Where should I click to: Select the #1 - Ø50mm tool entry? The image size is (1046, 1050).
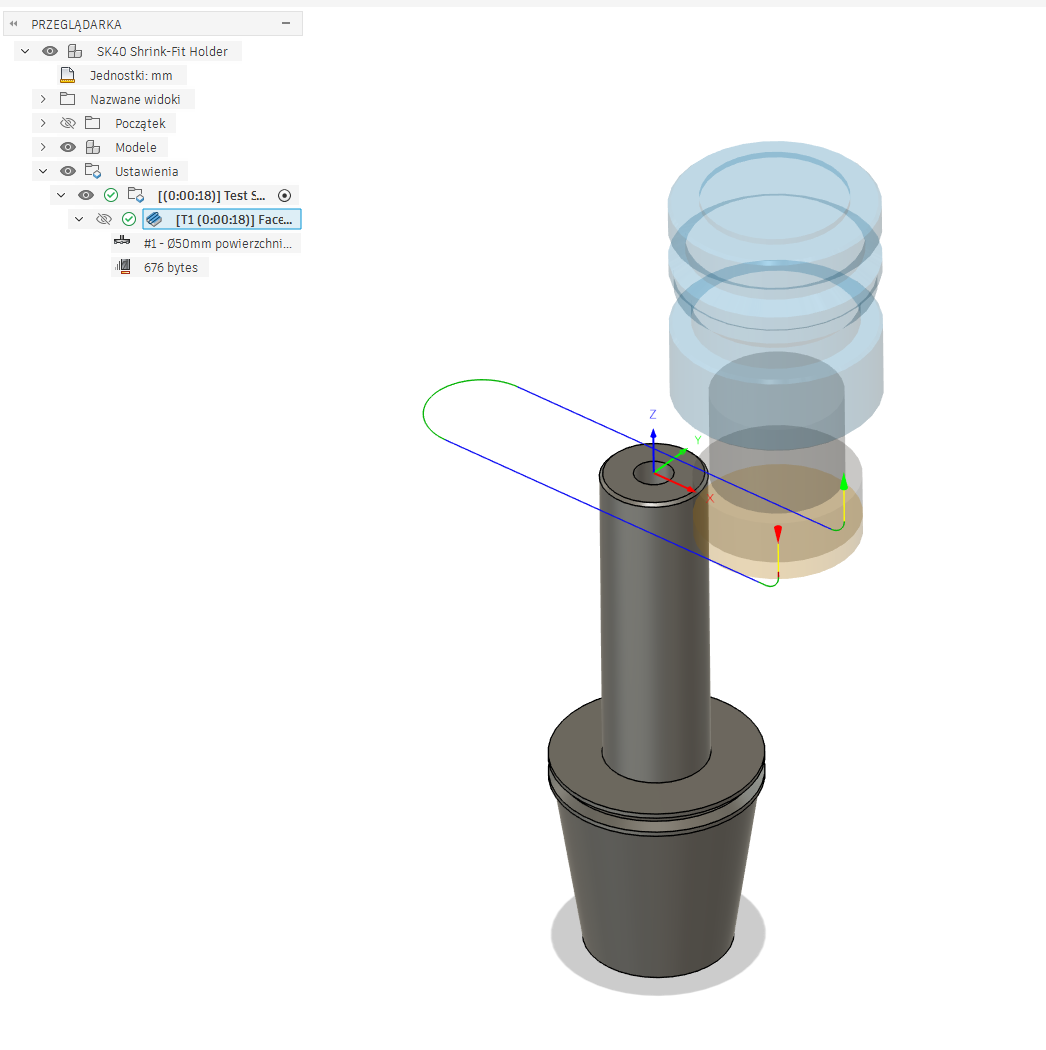tap(218, 244)
